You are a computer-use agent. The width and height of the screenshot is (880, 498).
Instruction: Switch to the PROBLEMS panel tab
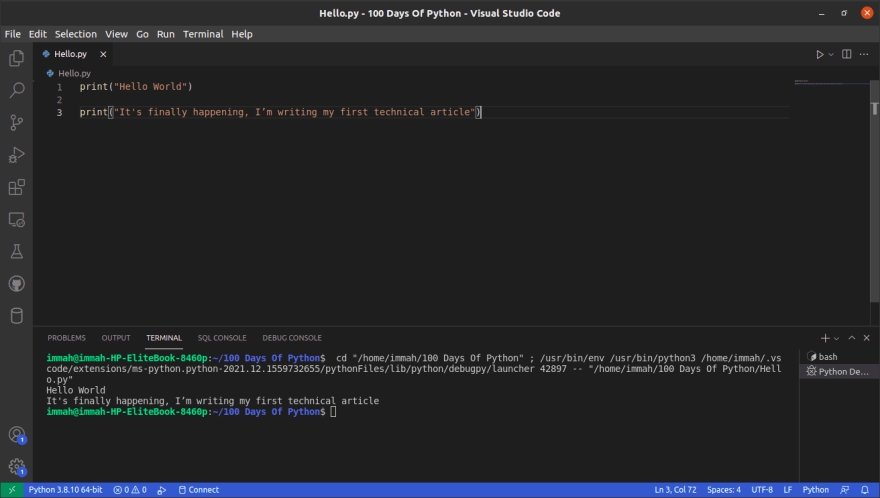(66, 338)
